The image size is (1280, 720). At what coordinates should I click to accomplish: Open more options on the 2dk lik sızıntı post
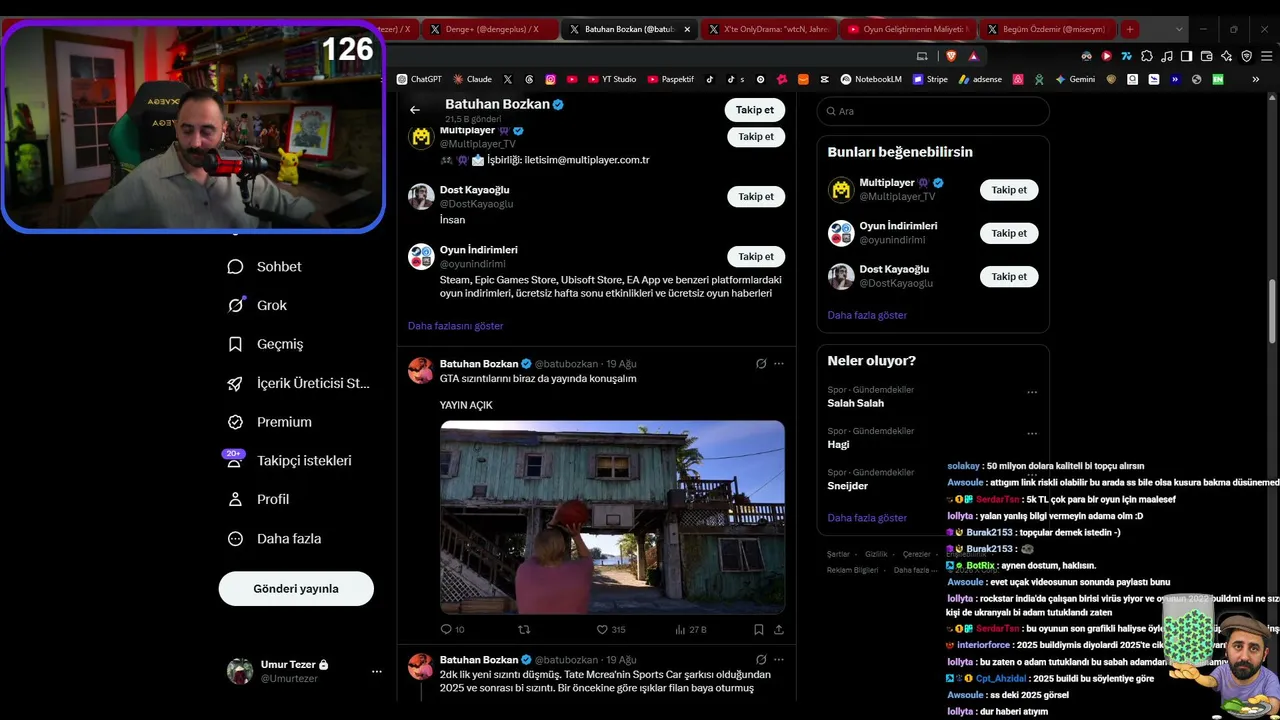pos(779,660)
